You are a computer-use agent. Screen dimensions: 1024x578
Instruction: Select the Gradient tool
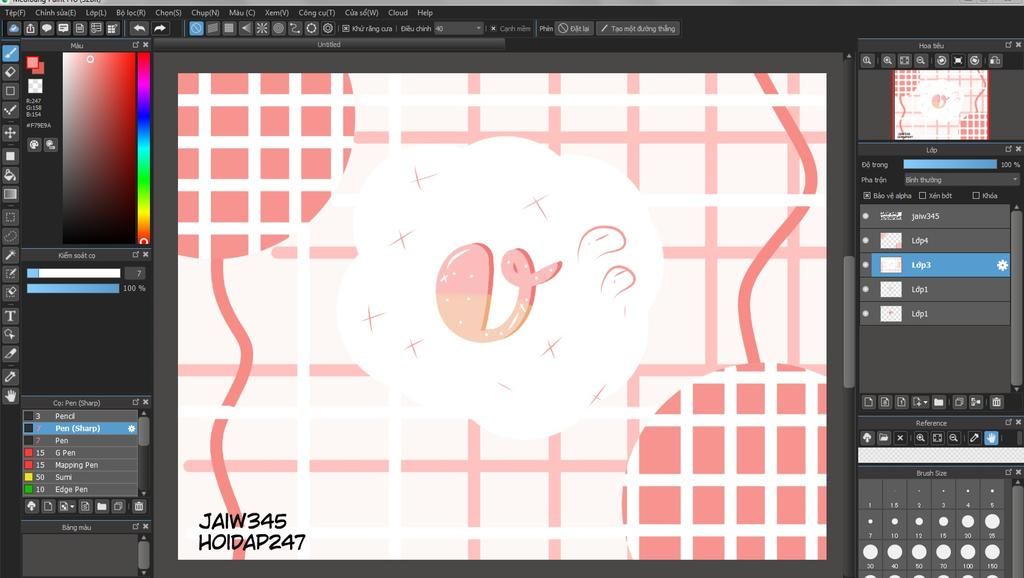pos(10,194)
